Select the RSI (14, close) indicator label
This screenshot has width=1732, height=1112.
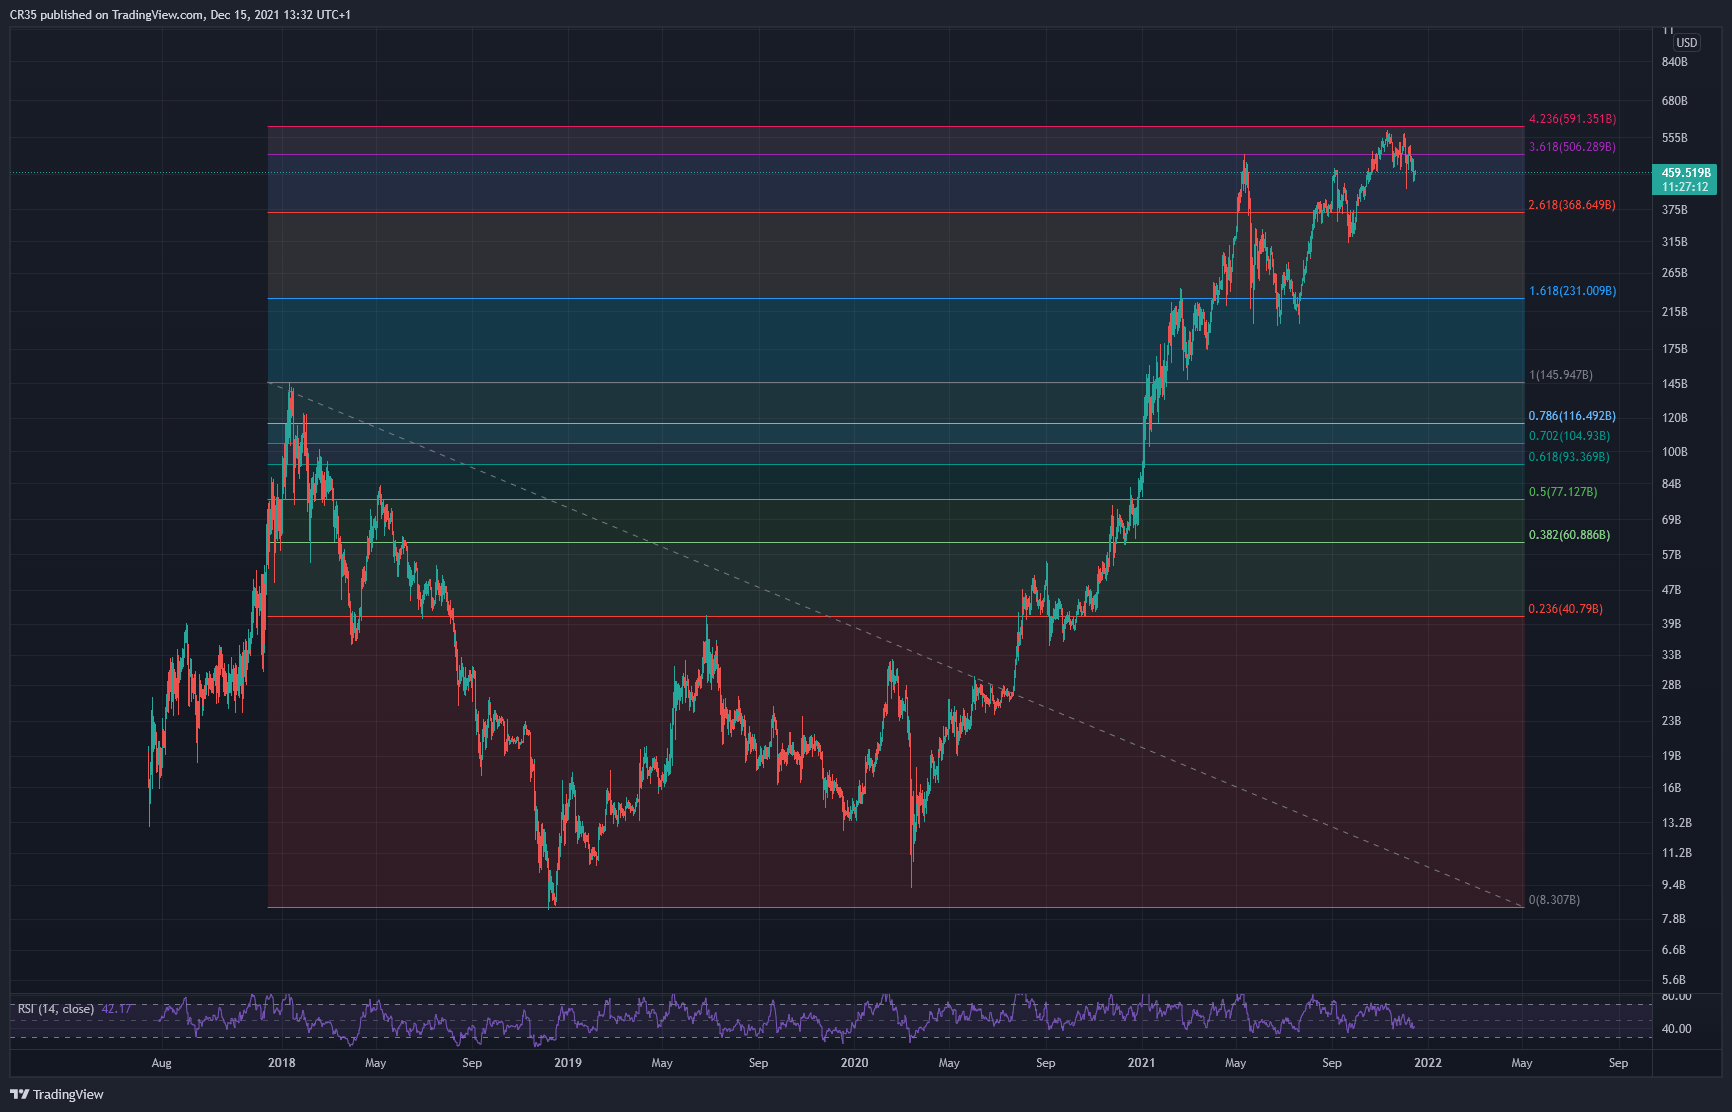[56, 1009]
